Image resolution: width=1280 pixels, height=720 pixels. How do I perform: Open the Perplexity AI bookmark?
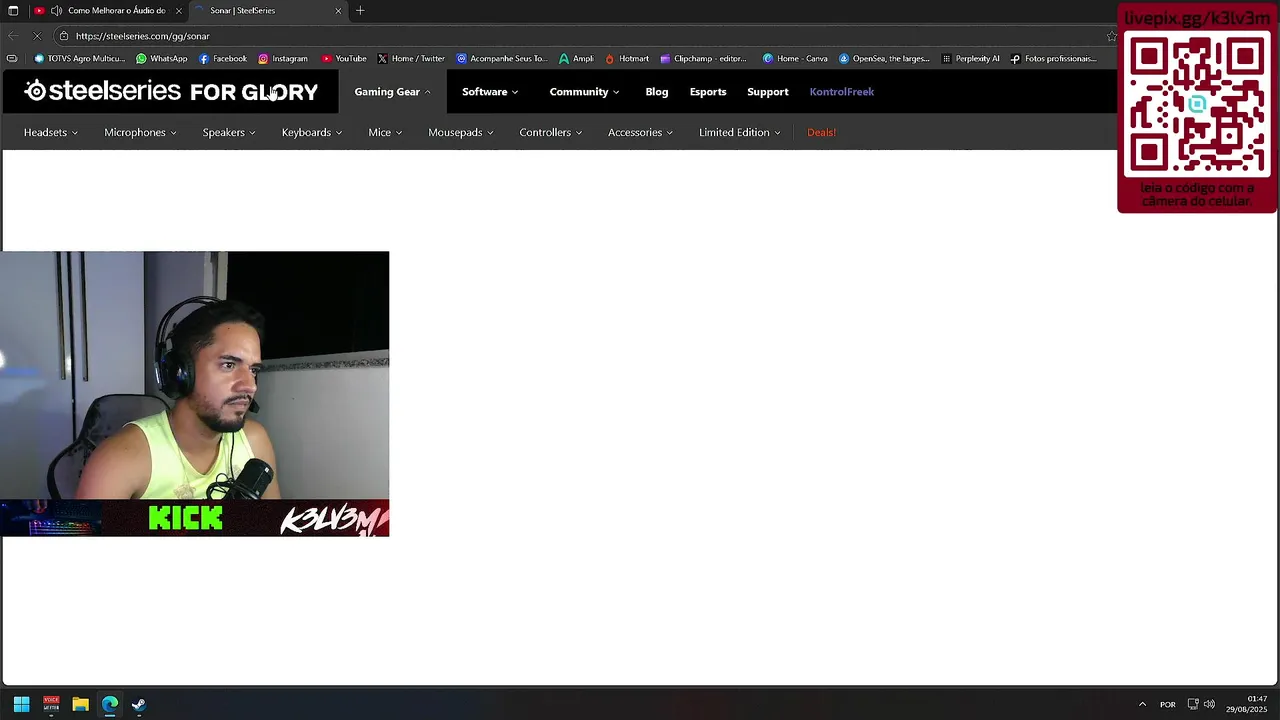pyautogui.click(x=970, y=58)
